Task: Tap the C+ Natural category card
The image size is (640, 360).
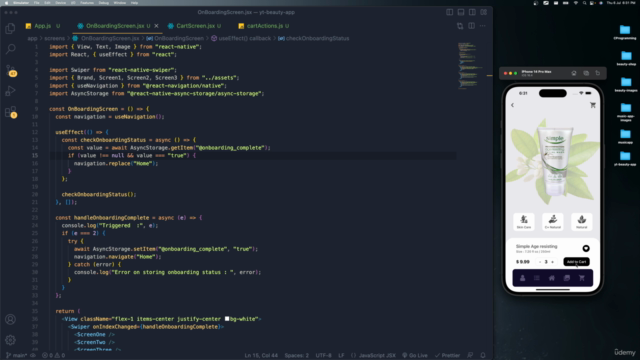Action: pos(553,222)
